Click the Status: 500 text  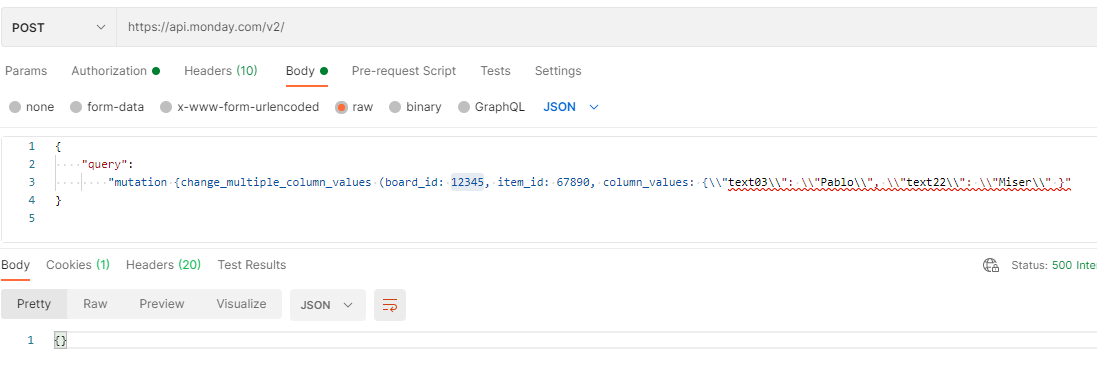[x=1054, y=266]
